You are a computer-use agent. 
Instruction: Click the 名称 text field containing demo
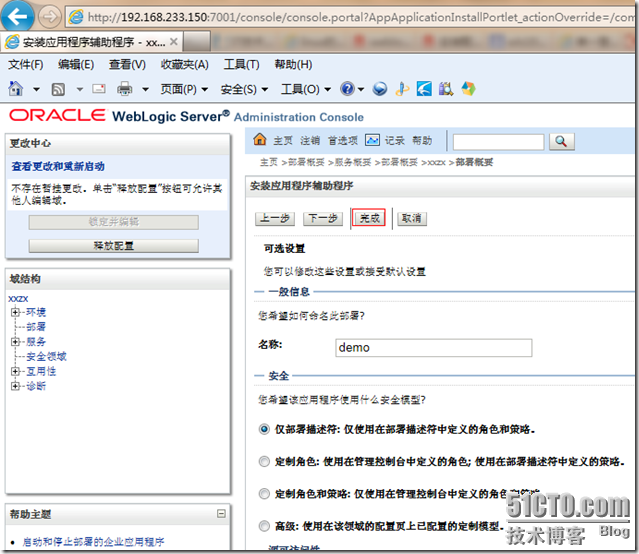pyautogui.click(x=434, y=348)
